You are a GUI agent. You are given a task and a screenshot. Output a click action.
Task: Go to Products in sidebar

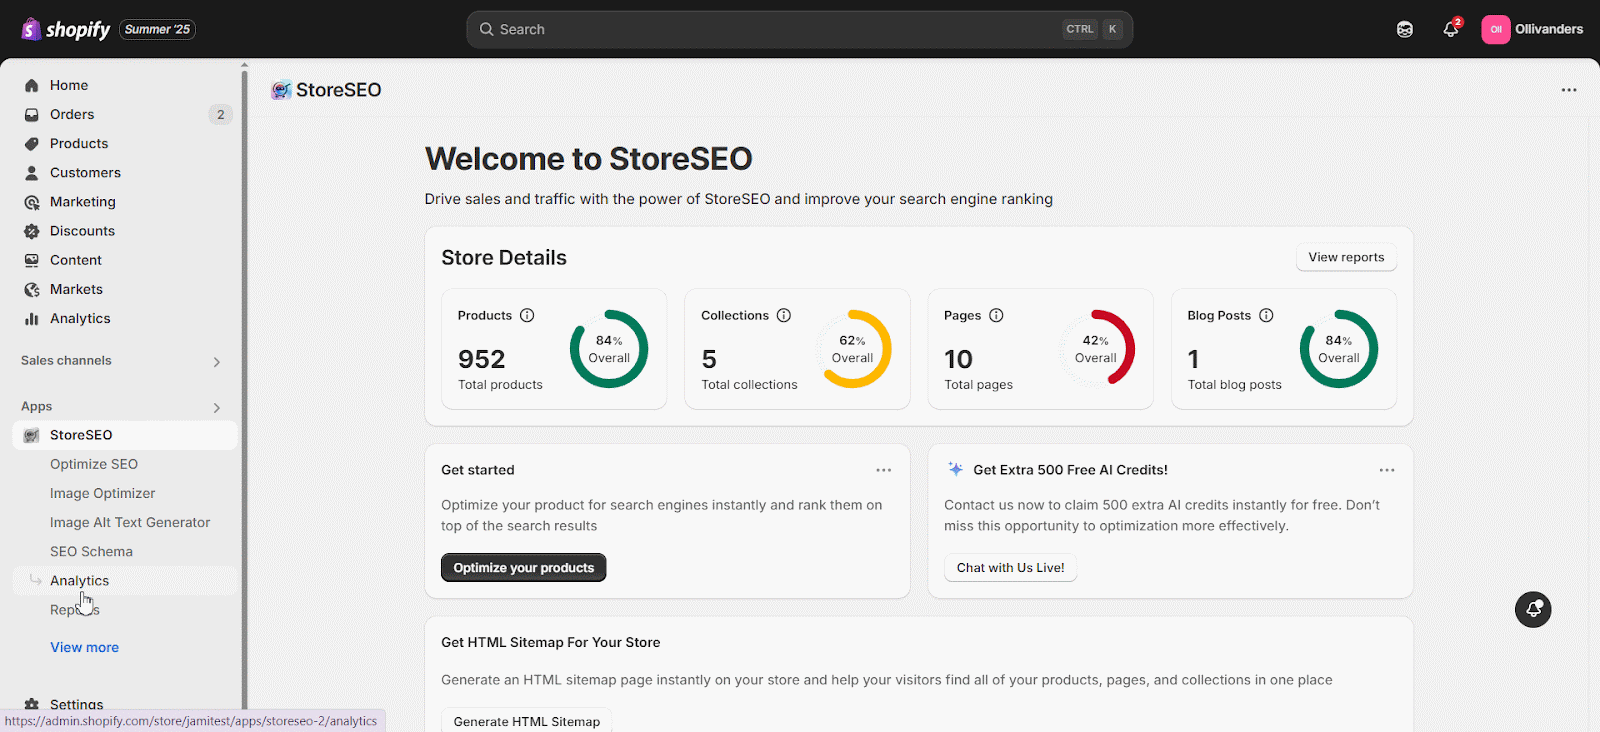[125, 143]
